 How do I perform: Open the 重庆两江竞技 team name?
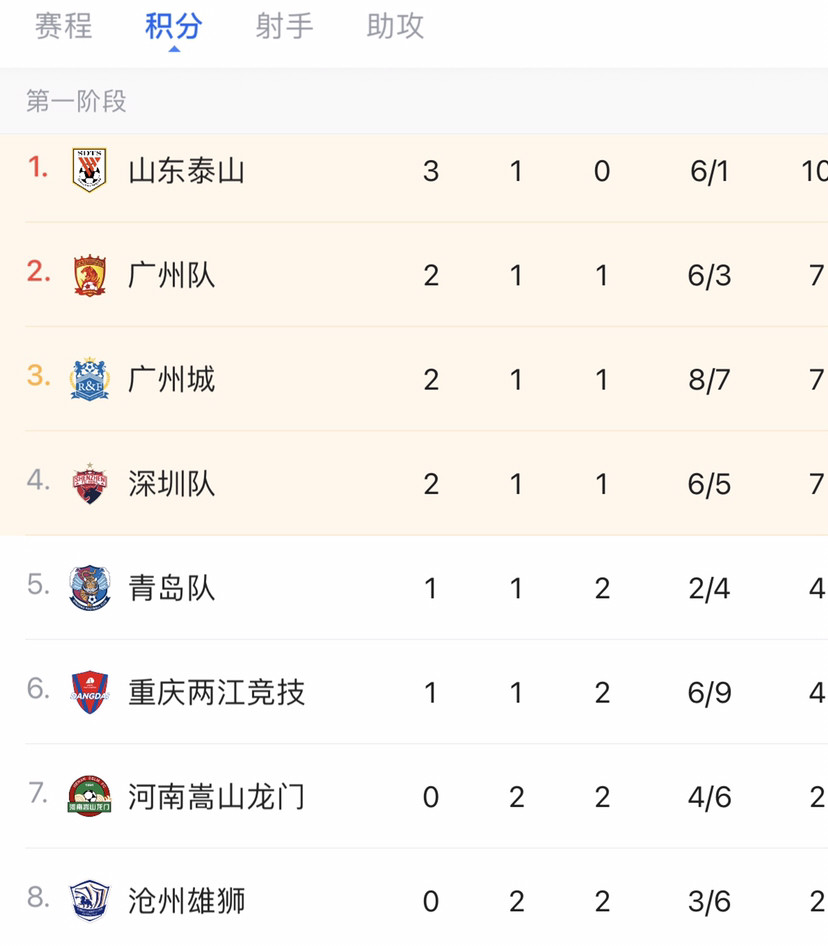216,692
